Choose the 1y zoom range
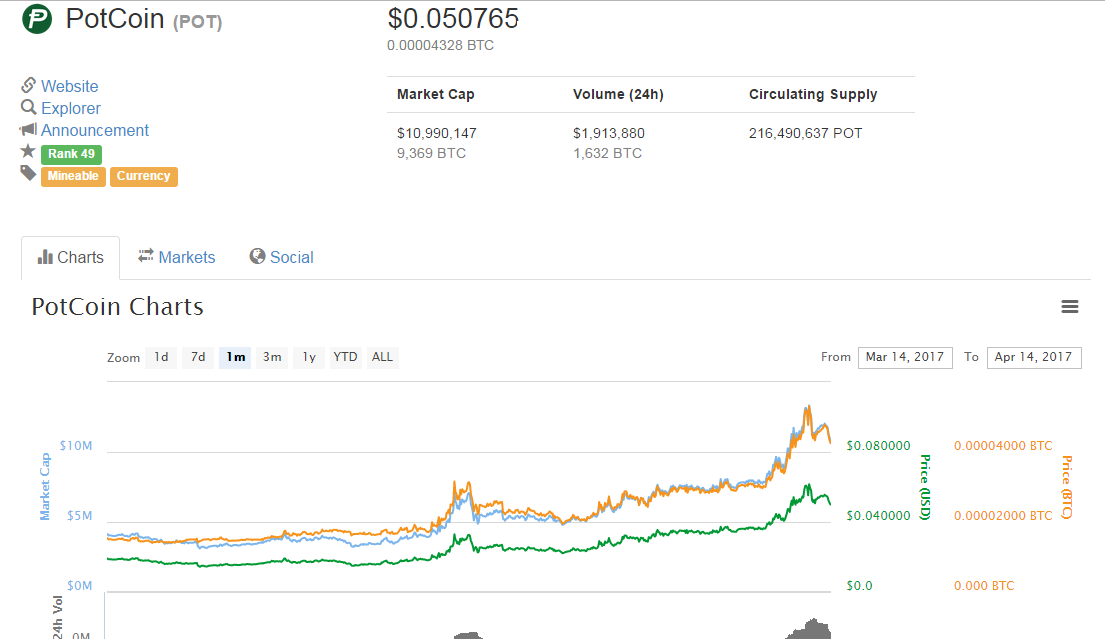Screen dimensions: 1105x639 (309, 357)
